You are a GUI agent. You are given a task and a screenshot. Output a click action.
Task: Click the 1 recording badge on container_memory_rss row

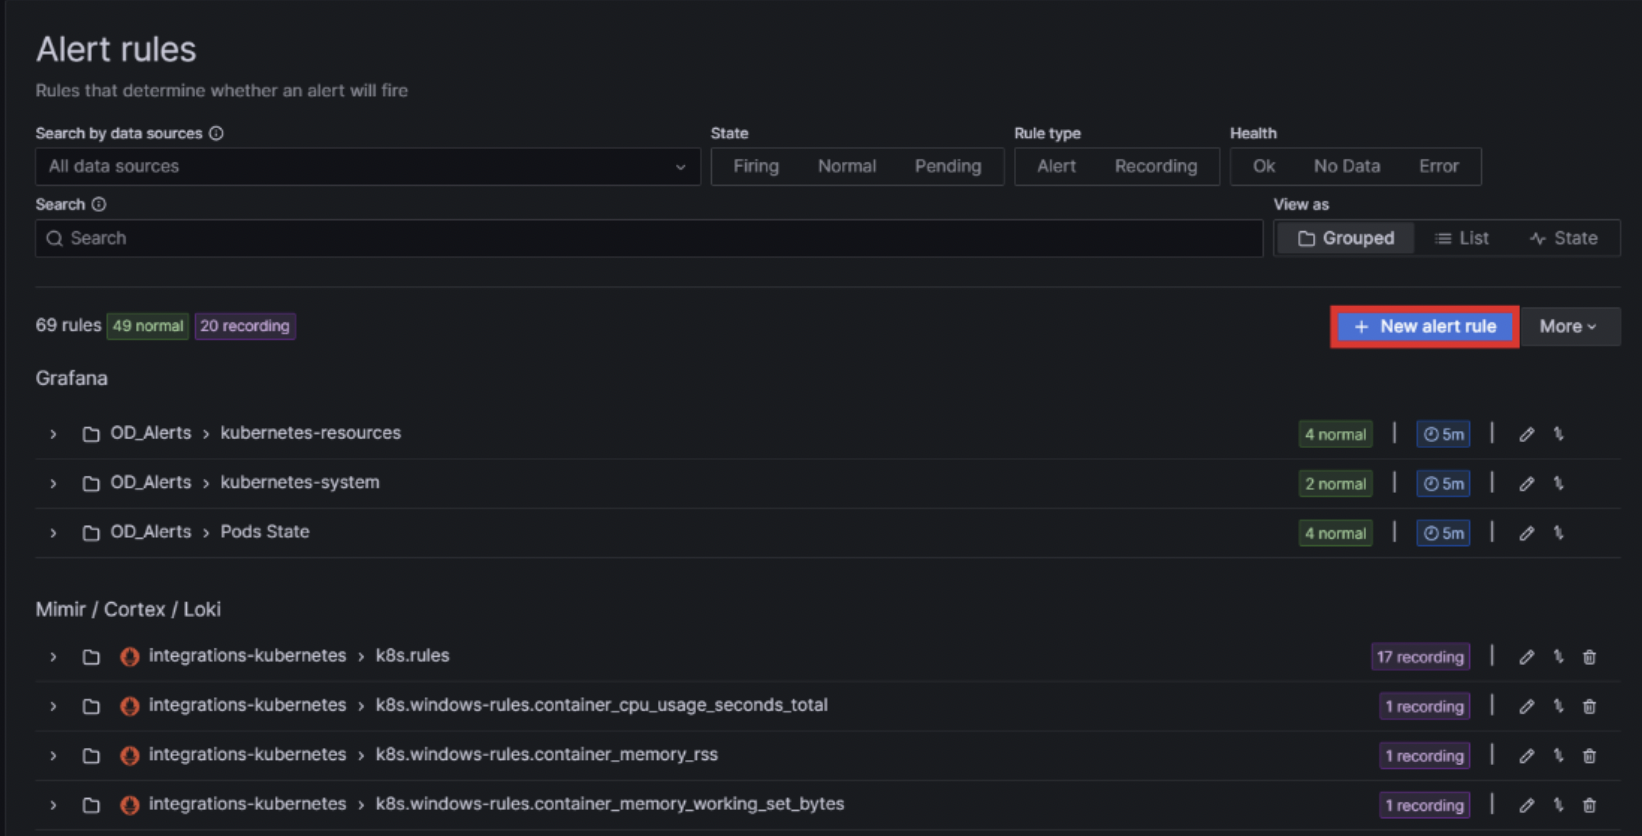pyautogui.click(x=1424, y=756)
